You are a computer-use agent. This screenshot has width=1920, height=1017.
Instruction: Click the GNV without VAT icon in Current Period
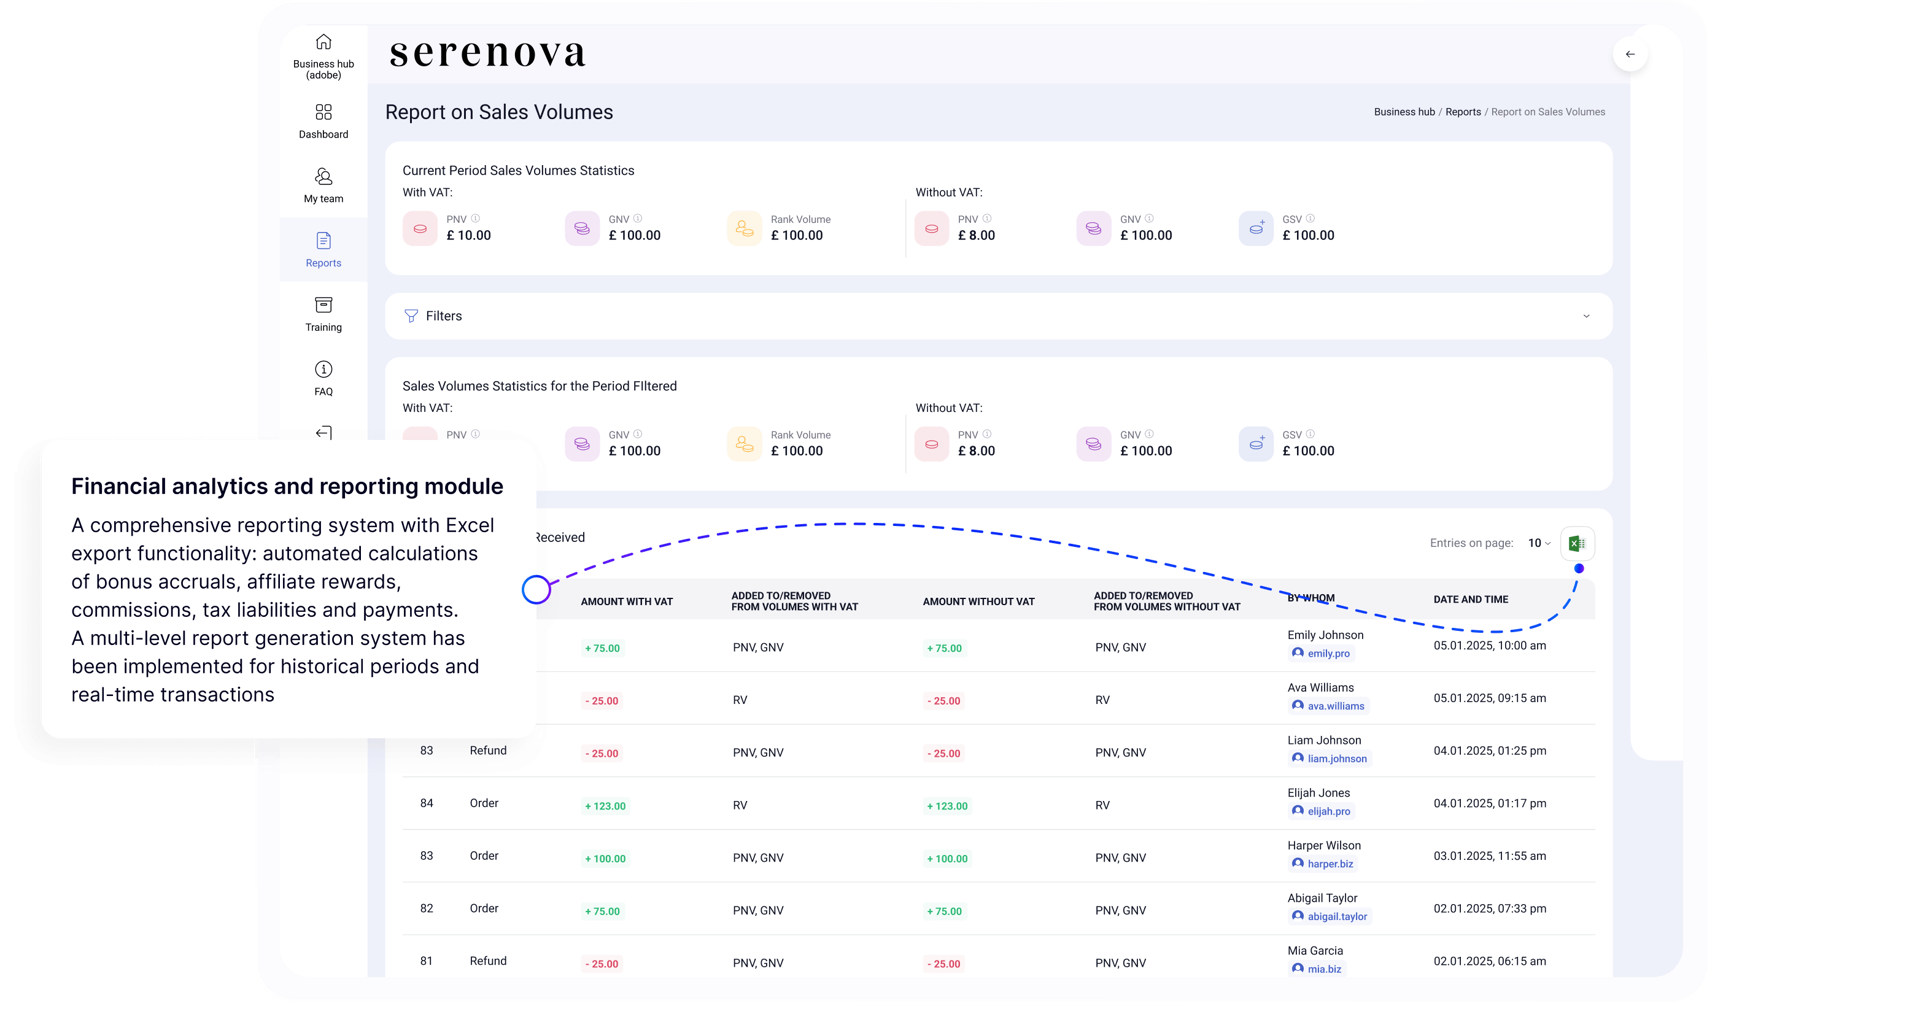click(x=1093, y=228)
